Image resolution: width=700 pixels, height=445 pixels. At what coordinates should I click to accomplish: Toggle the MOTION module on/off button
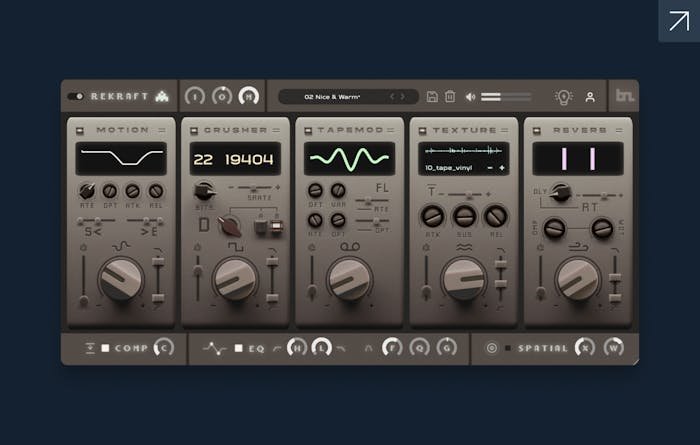(x=81, y=130)
